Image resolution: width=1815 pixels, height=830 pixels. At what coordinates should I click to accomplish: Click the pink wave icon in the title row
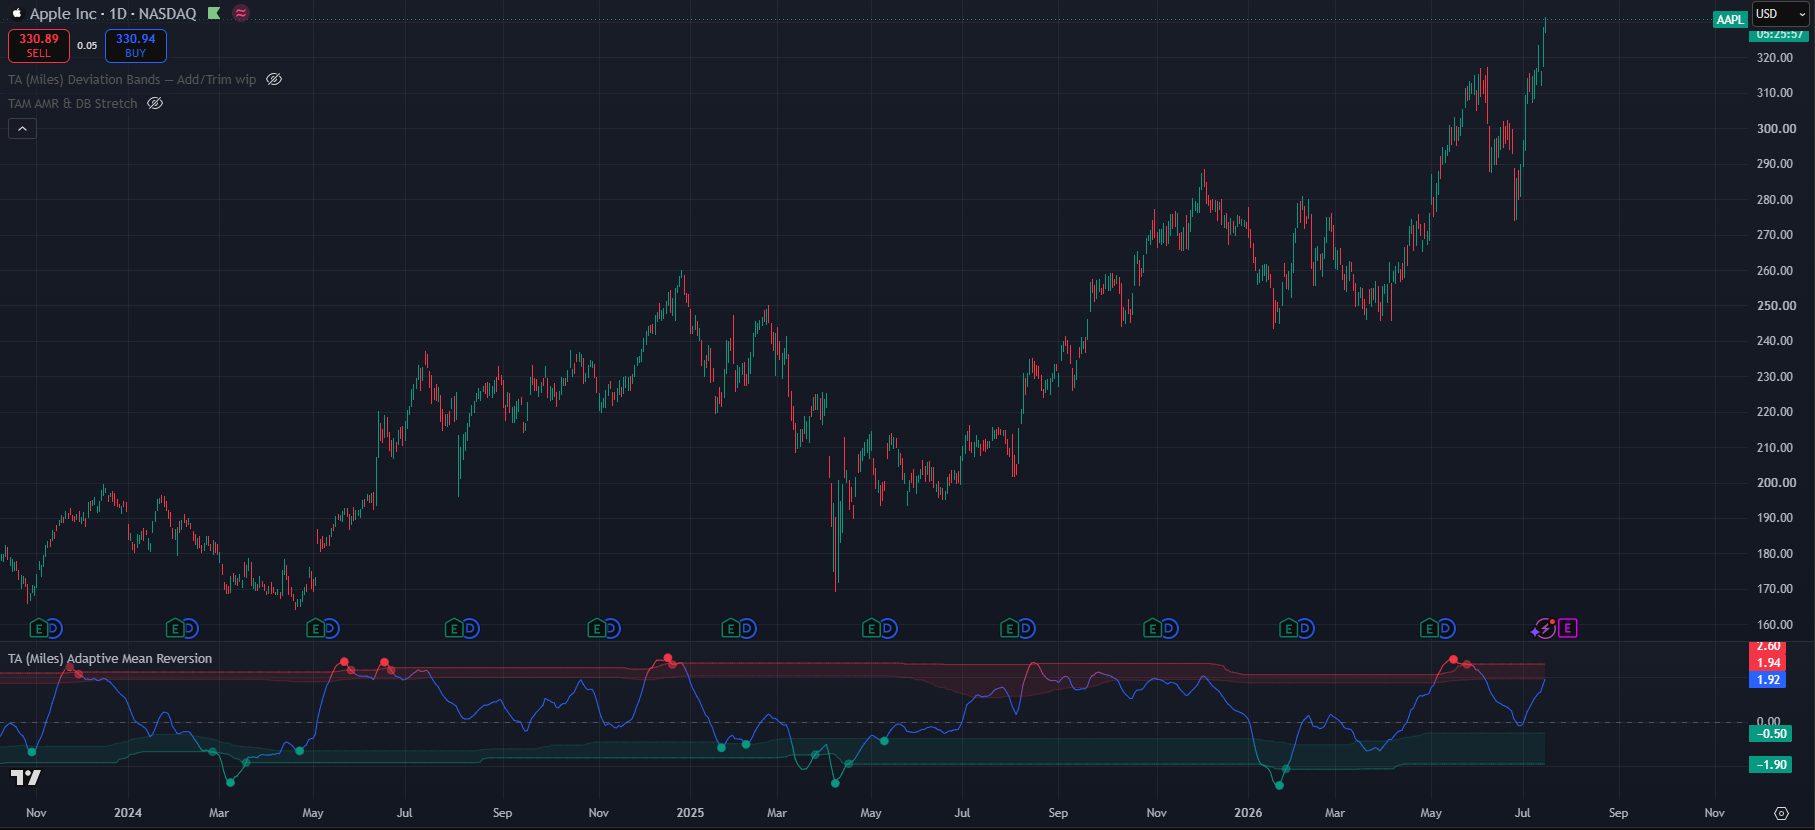click(241, 13)
